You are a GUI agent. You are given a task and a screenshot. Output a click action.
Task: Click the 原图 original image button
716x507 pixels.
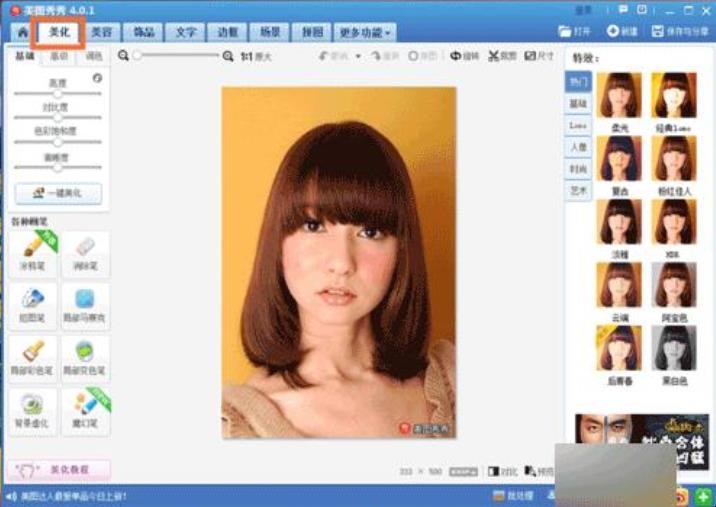[422, 56]
